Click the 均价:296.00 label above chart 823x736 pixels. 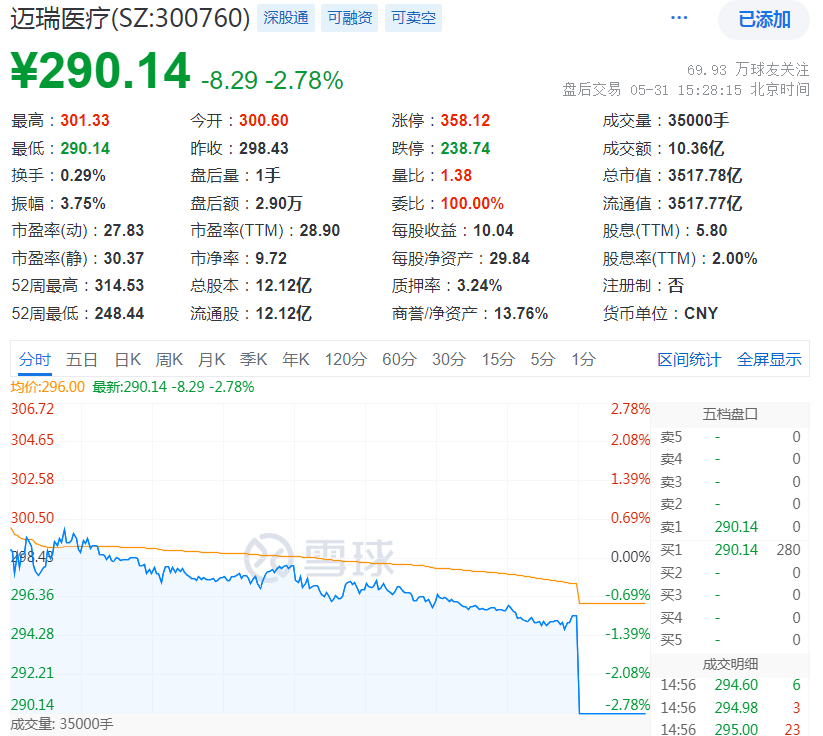(x=47, y=387)
